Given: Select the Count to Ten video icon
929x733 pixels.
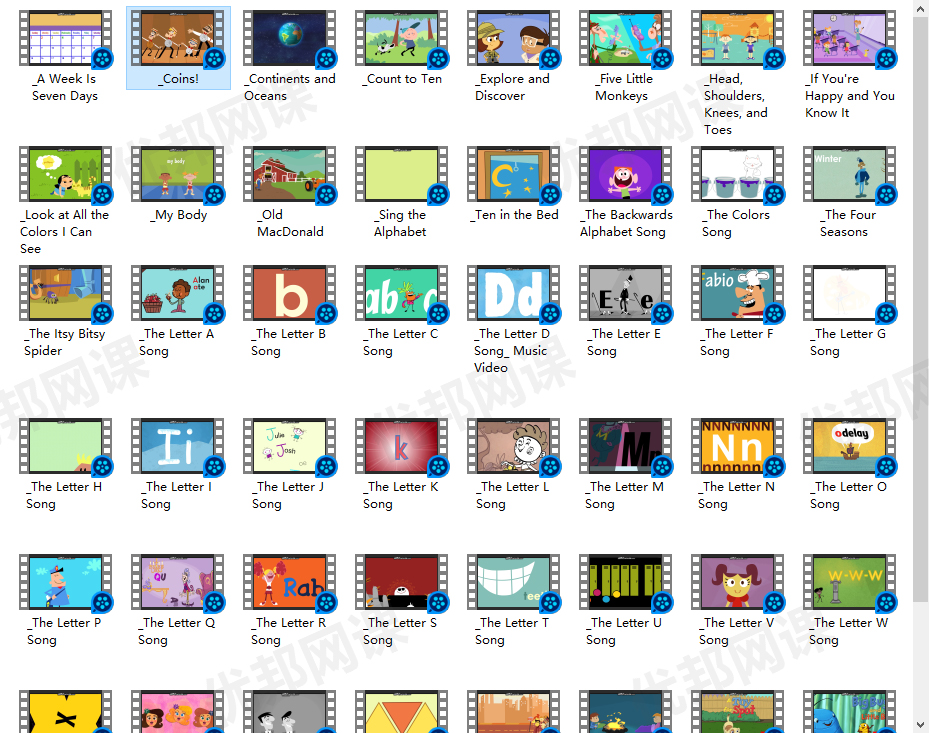Looking at the screenshot, I should point(402,38).
